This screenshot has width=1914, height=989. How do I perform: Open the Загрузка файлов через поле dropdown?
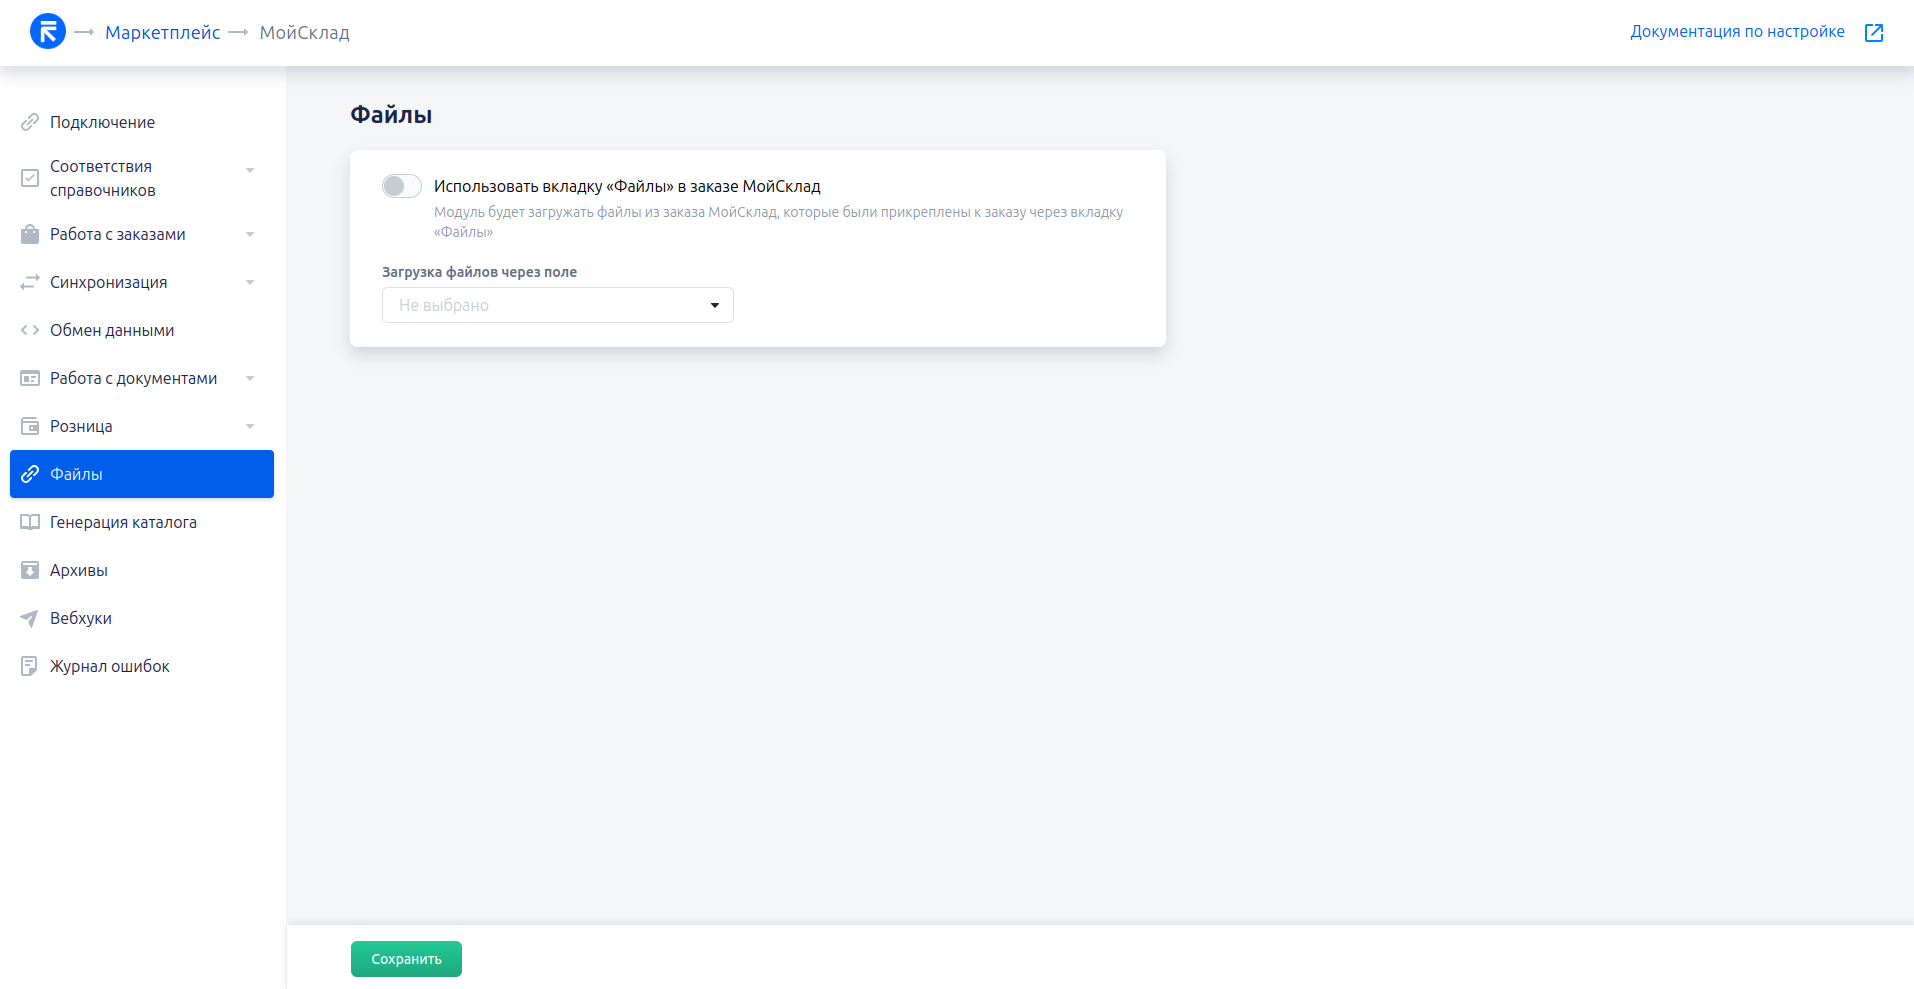(557, 305)
